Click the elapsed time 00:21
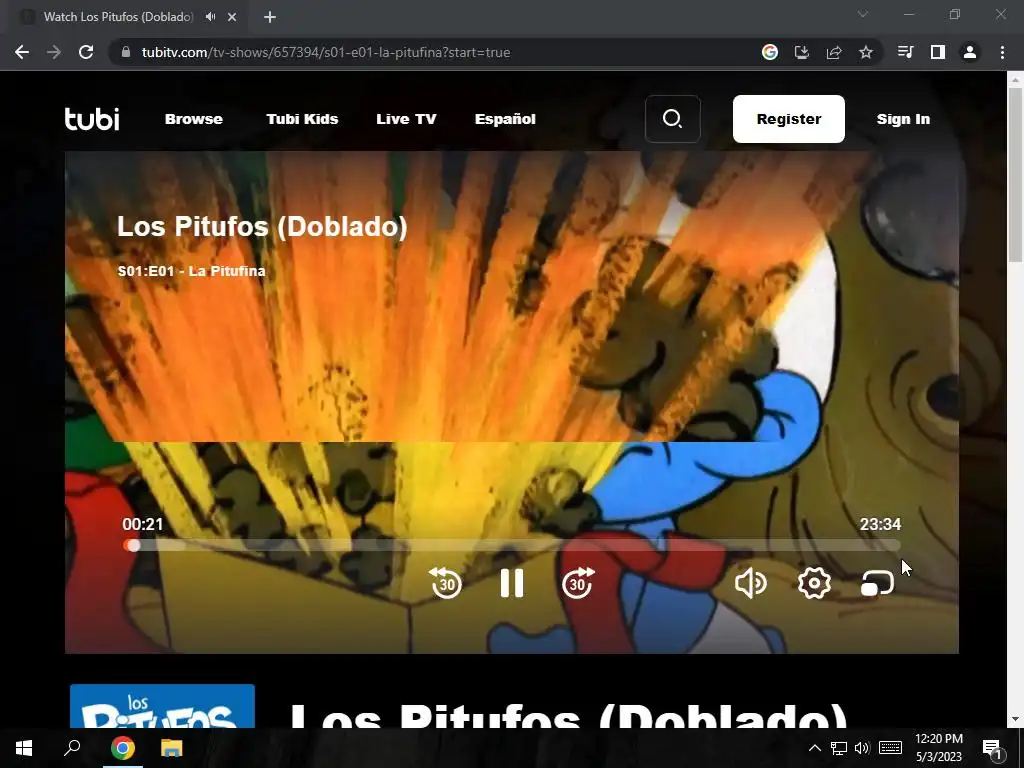The height and width of the screenshot is (768, 1024). coord(142,524)
